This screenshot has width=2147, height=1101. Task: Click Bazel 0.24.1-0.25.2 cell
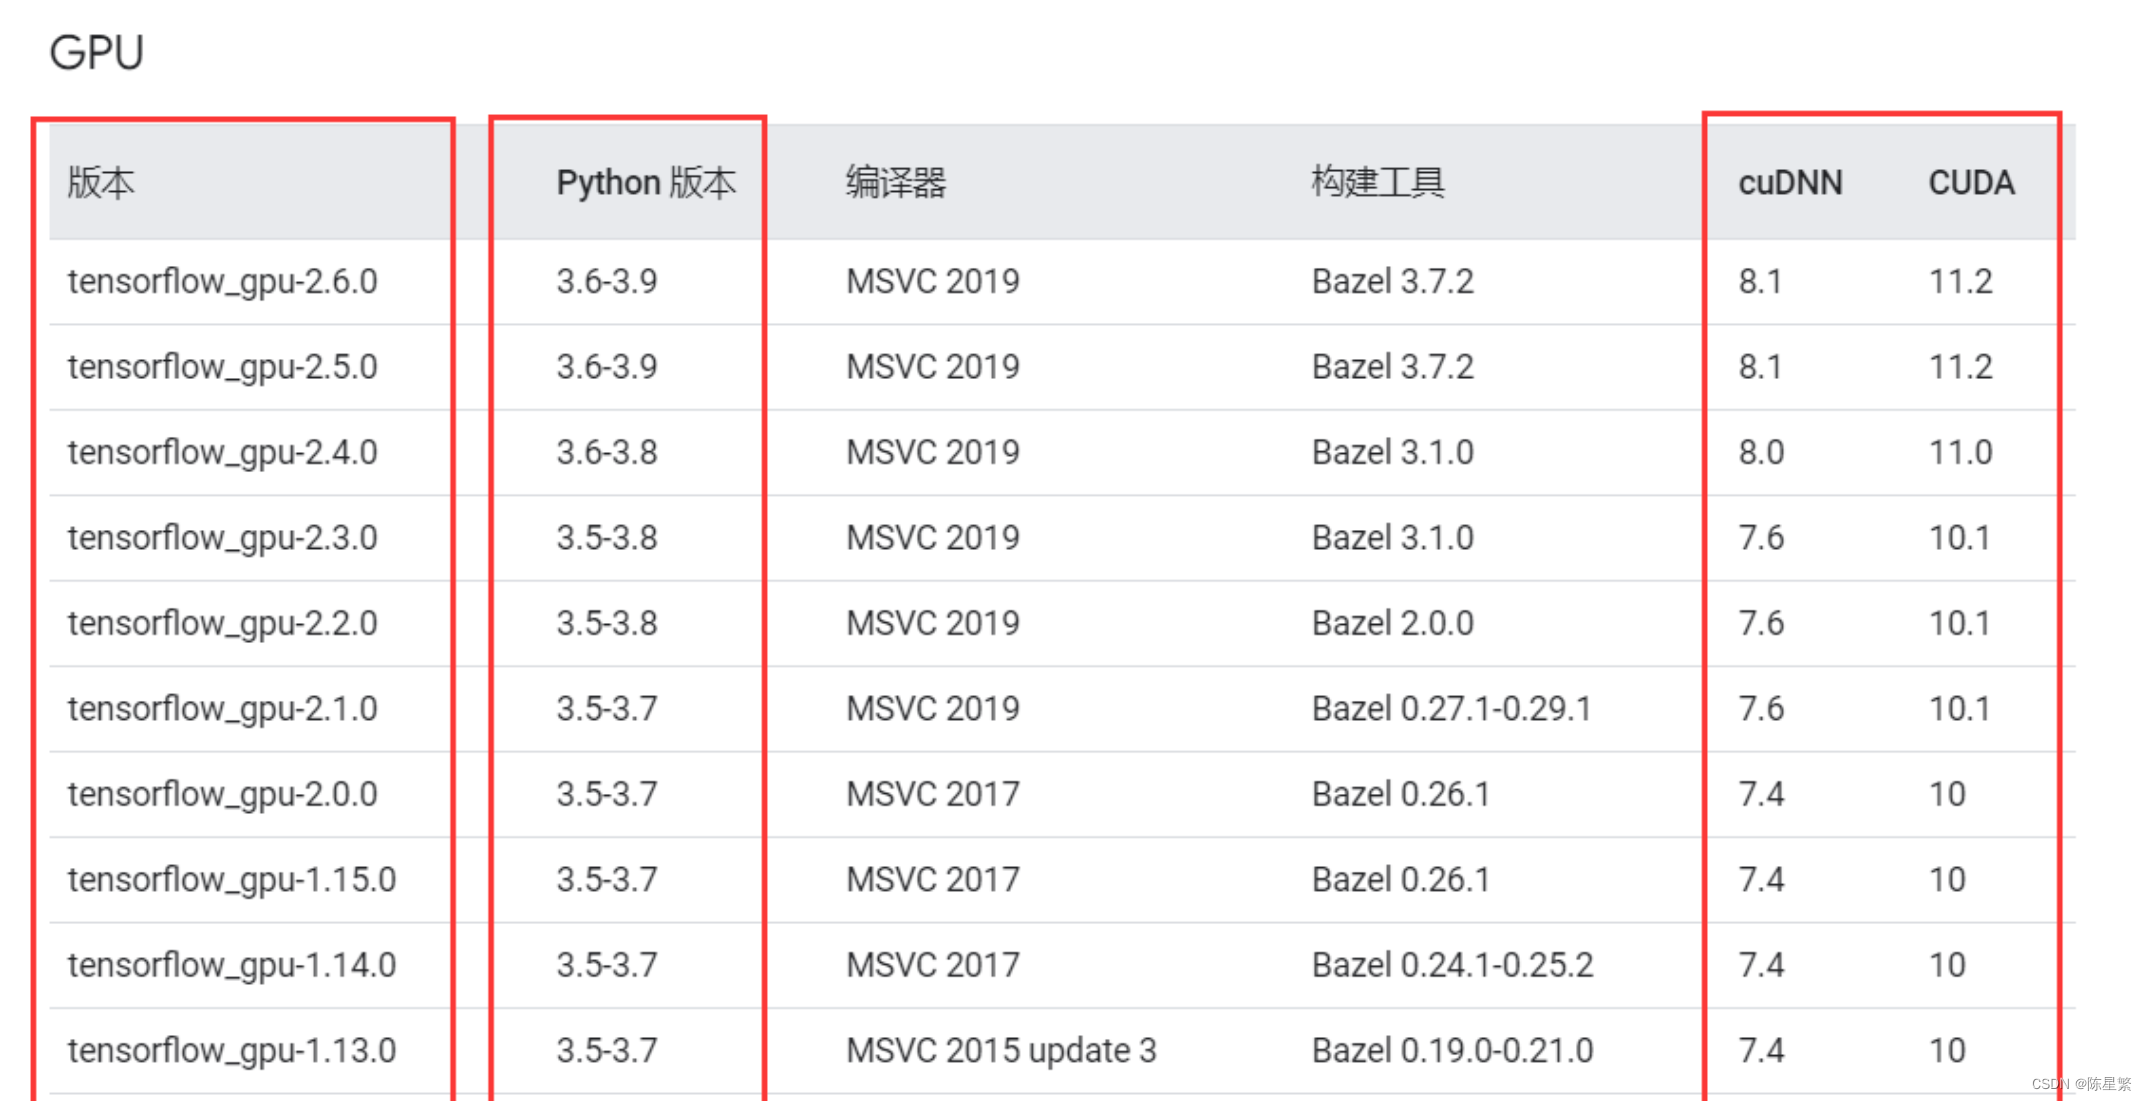(x=1451, y=965)
